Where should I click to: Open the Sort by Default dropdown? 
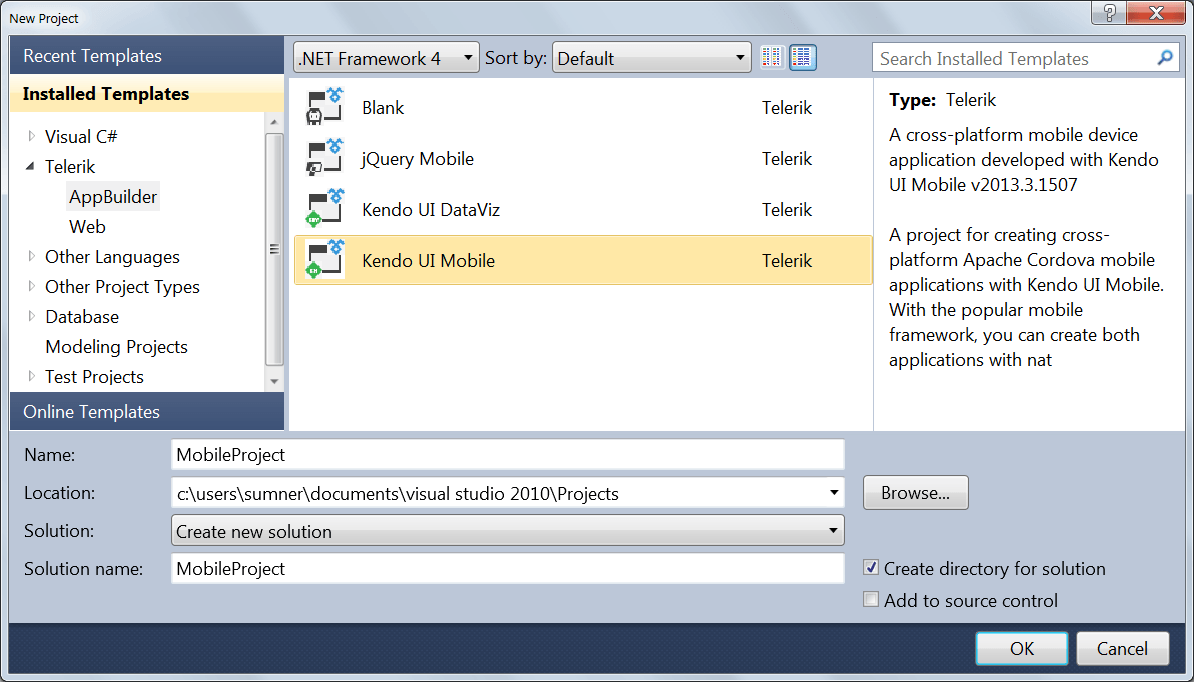click(652, 58)
